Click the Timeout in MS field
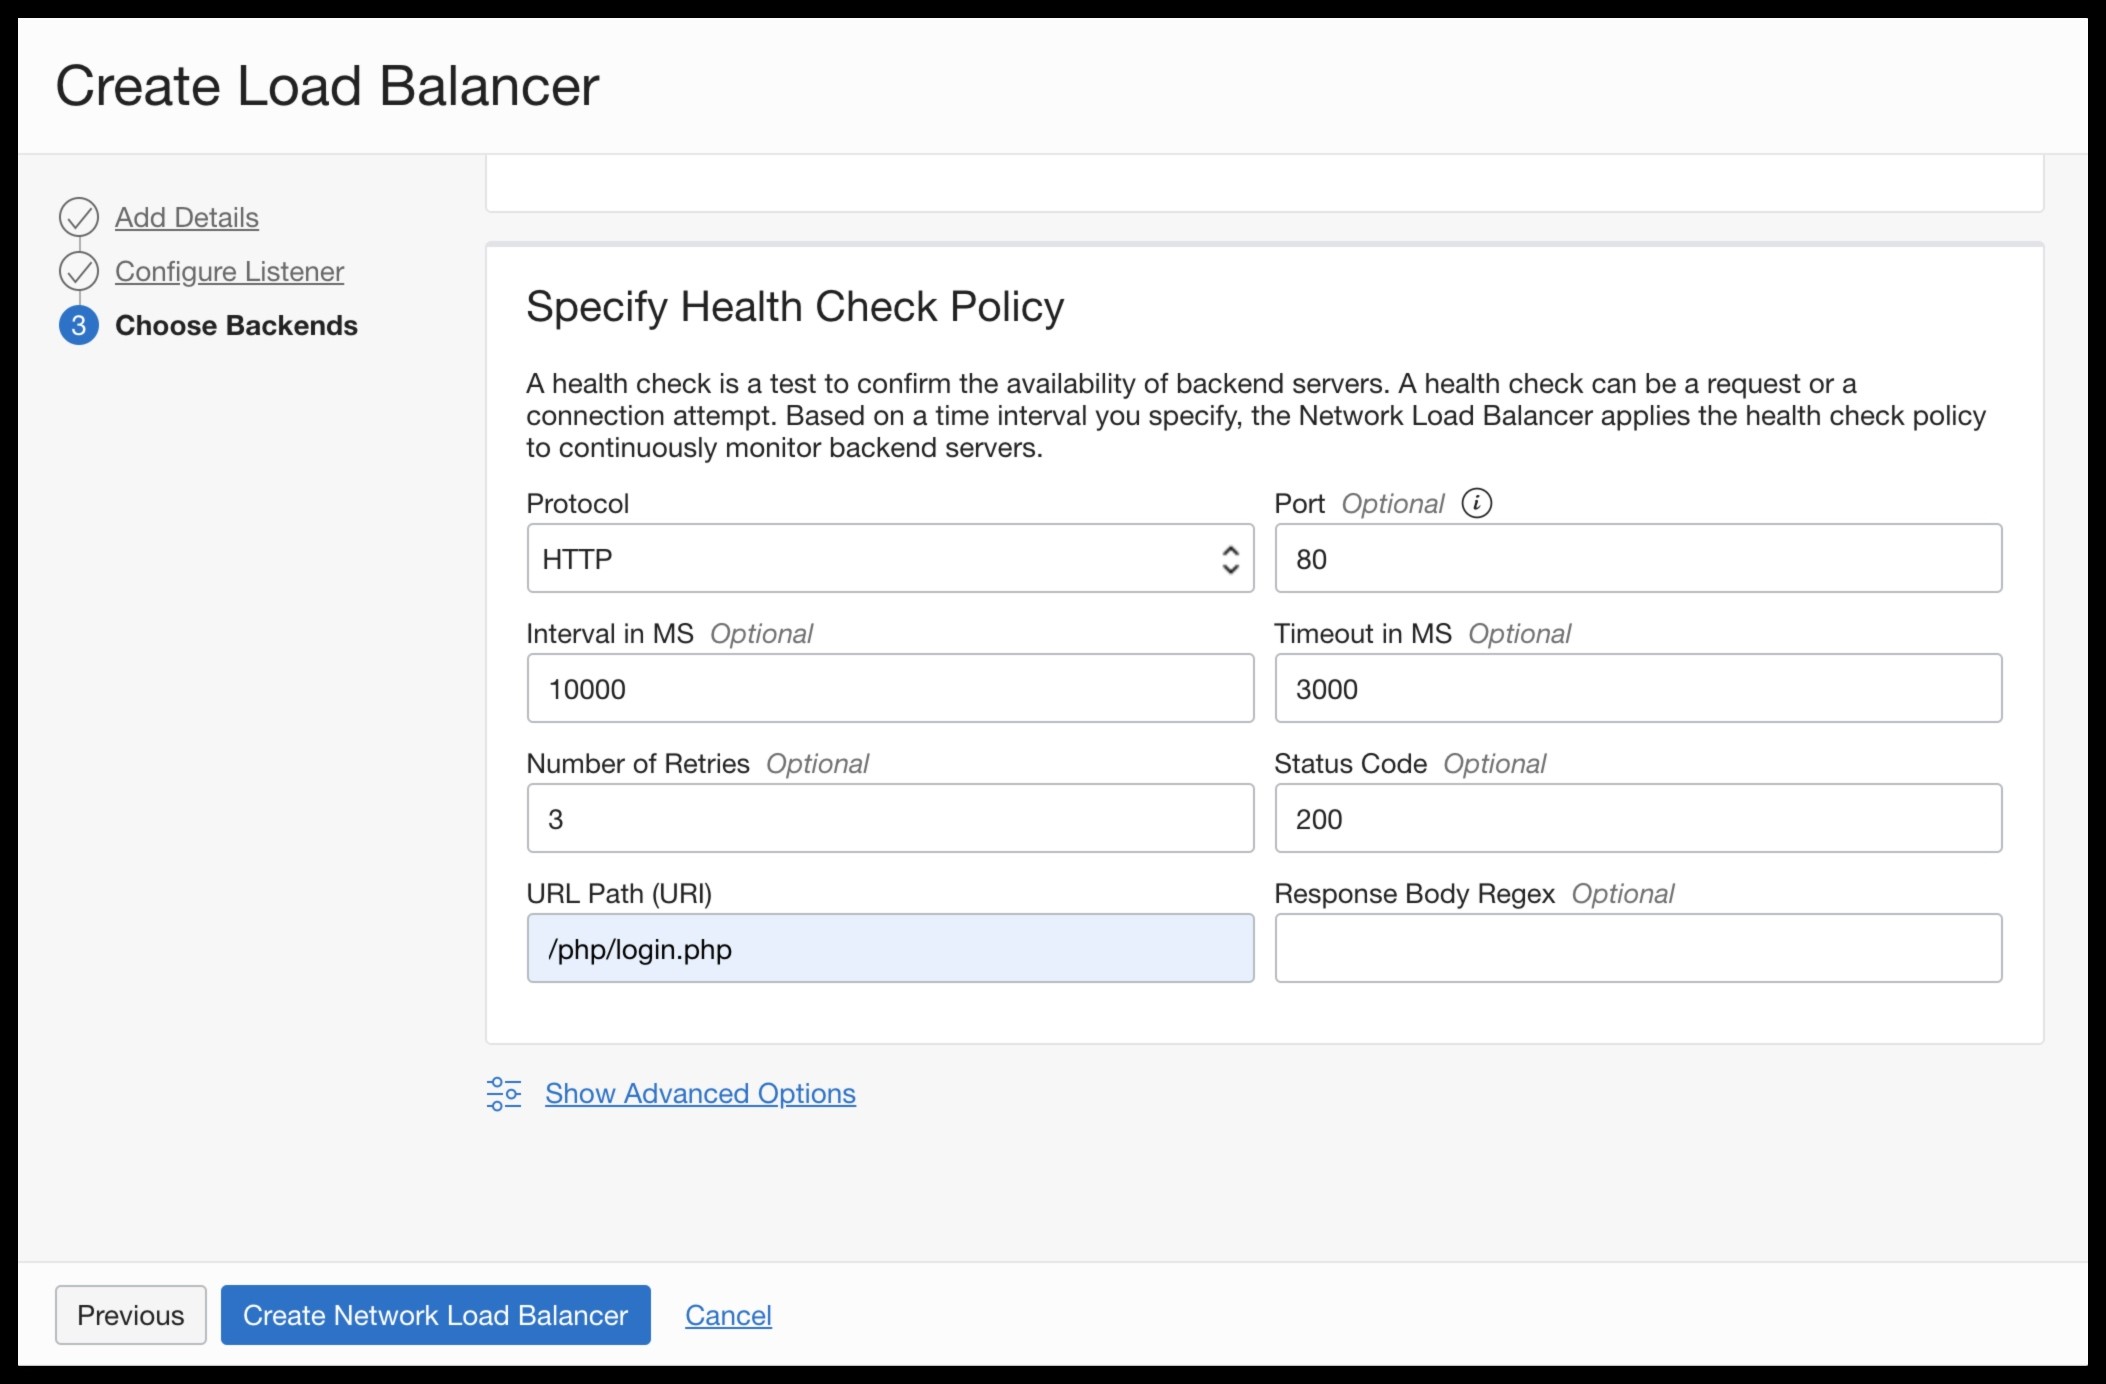 tap(1637, 688)
